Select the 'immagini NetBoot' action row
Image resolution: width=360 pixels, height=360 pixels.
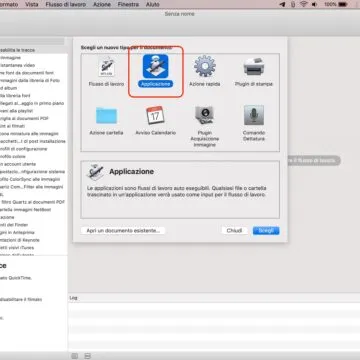point(34,210)
